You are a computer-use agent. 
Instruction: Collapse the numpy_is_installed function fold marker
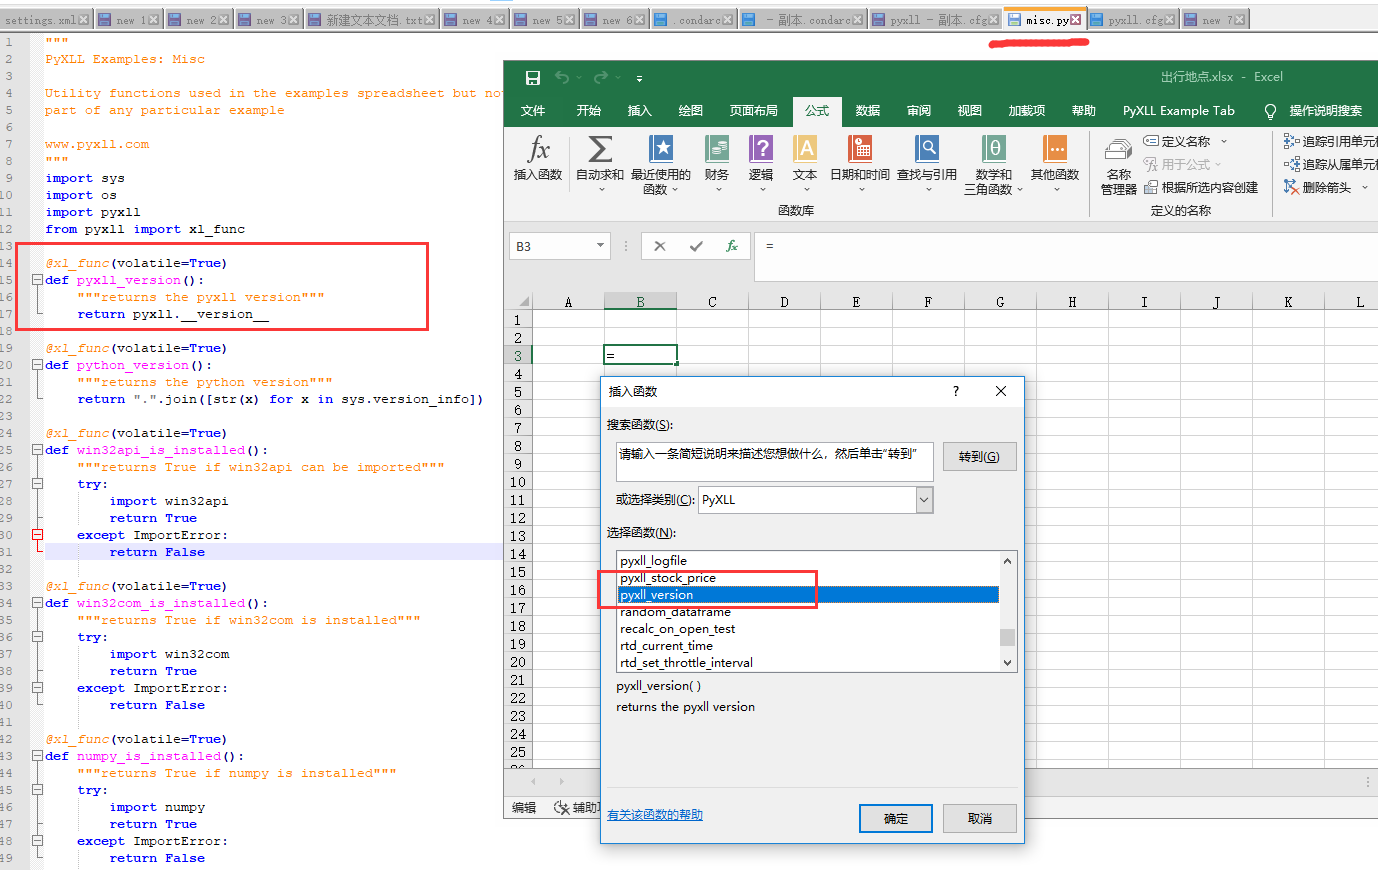37,756
